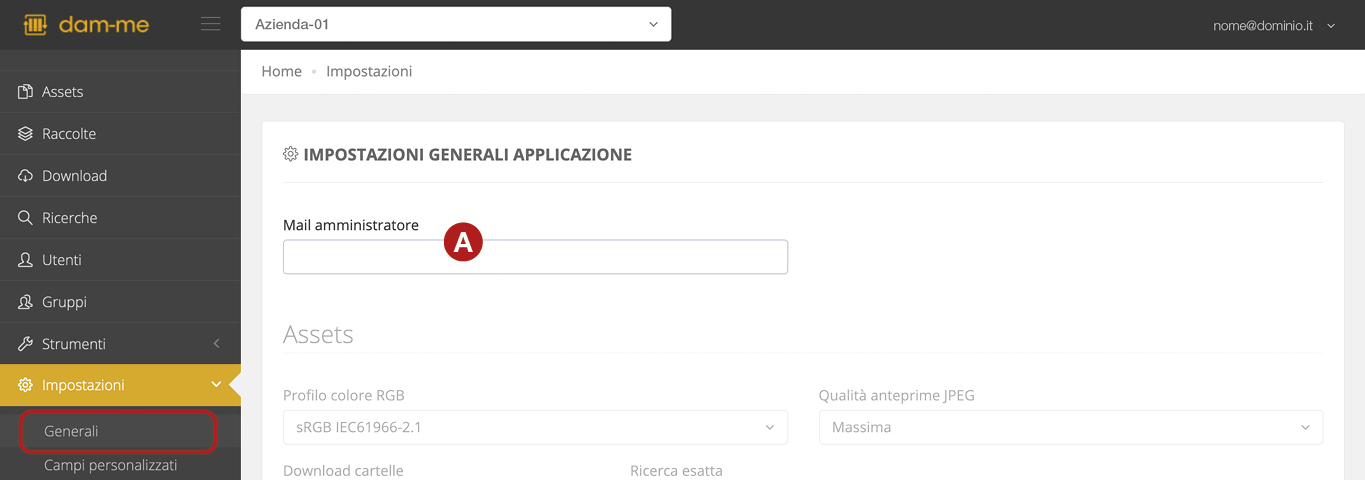This screenshot has height=480, width=1365.
Task: Click the Raccolte layers icon
Action: point(26,134)
